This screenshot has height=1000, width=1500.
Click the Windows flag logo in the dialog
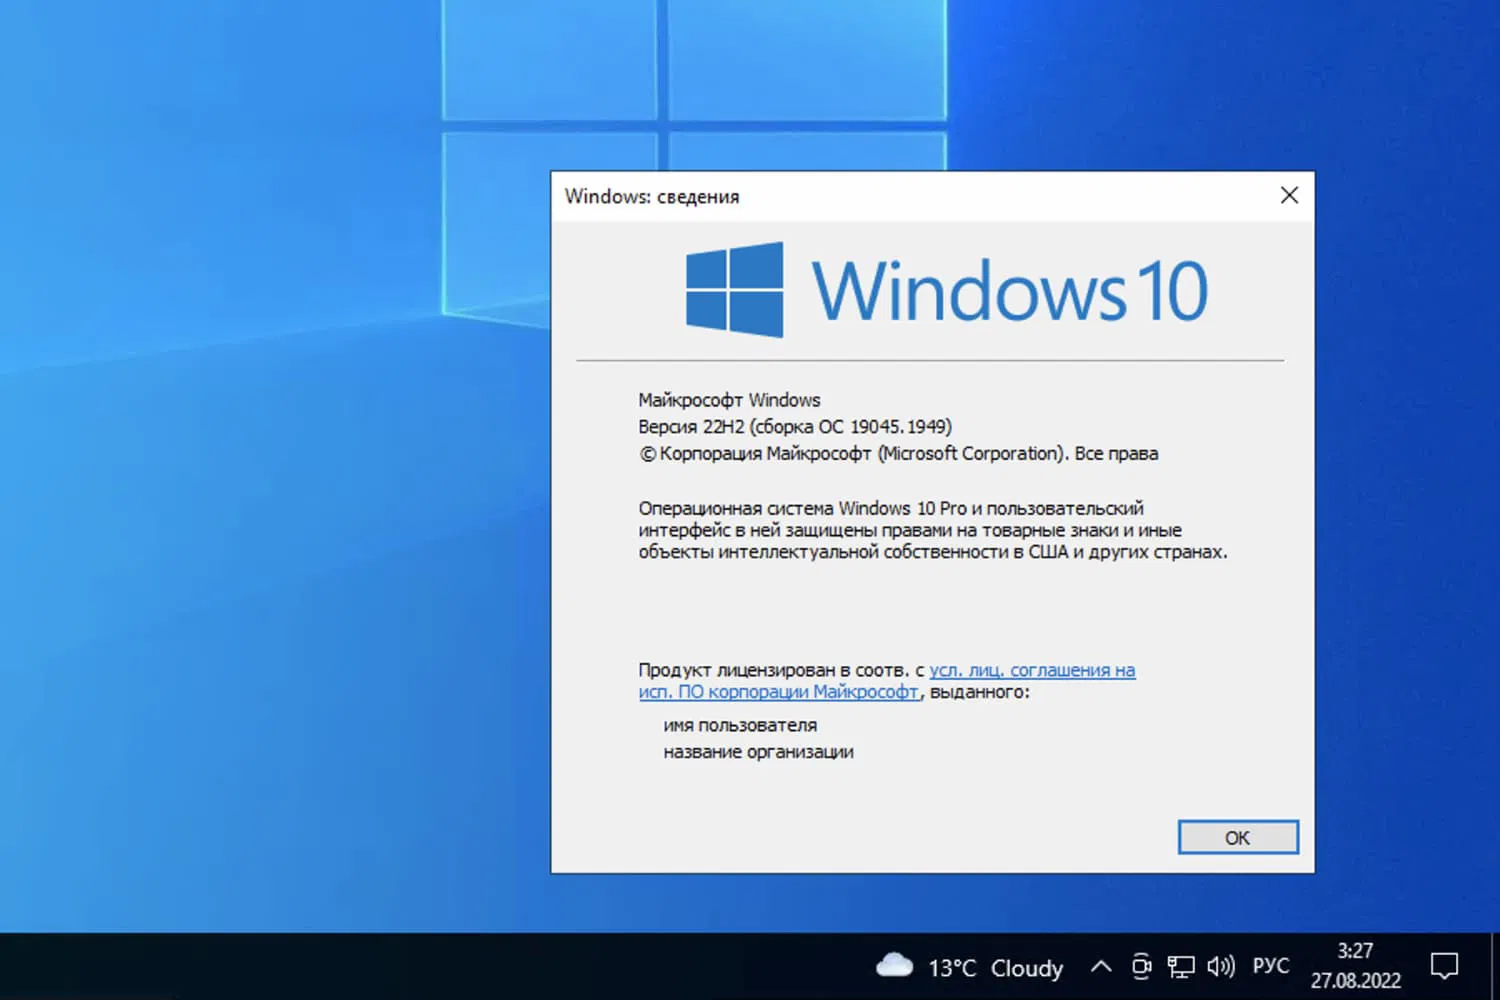pos(731,288)
